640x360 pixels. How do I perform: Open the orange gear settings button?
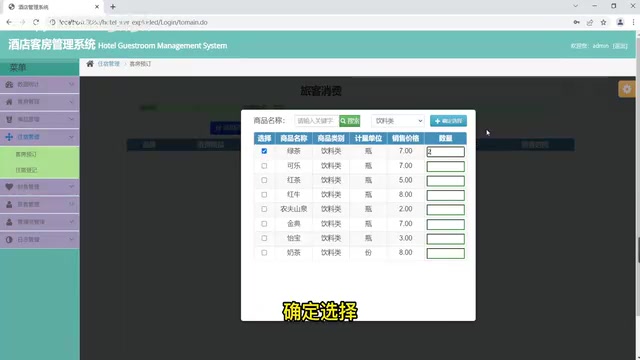tap(627, 89)
